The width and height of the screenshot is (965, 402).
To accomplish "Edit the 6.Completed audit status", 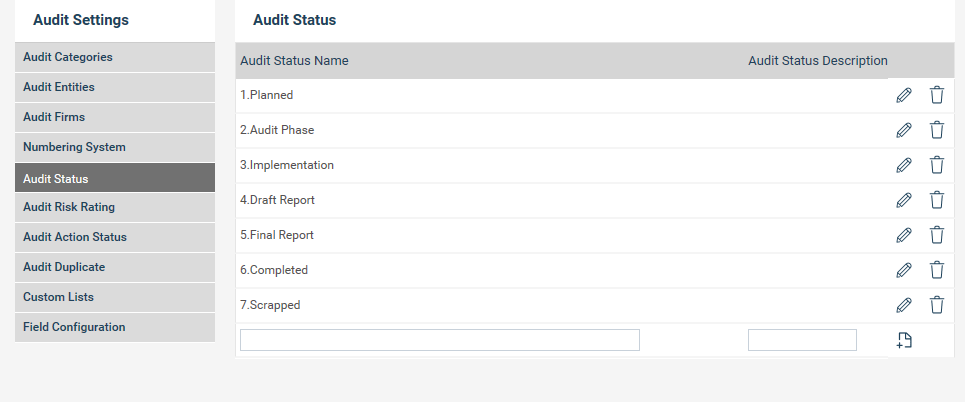I will pos(904,270).
